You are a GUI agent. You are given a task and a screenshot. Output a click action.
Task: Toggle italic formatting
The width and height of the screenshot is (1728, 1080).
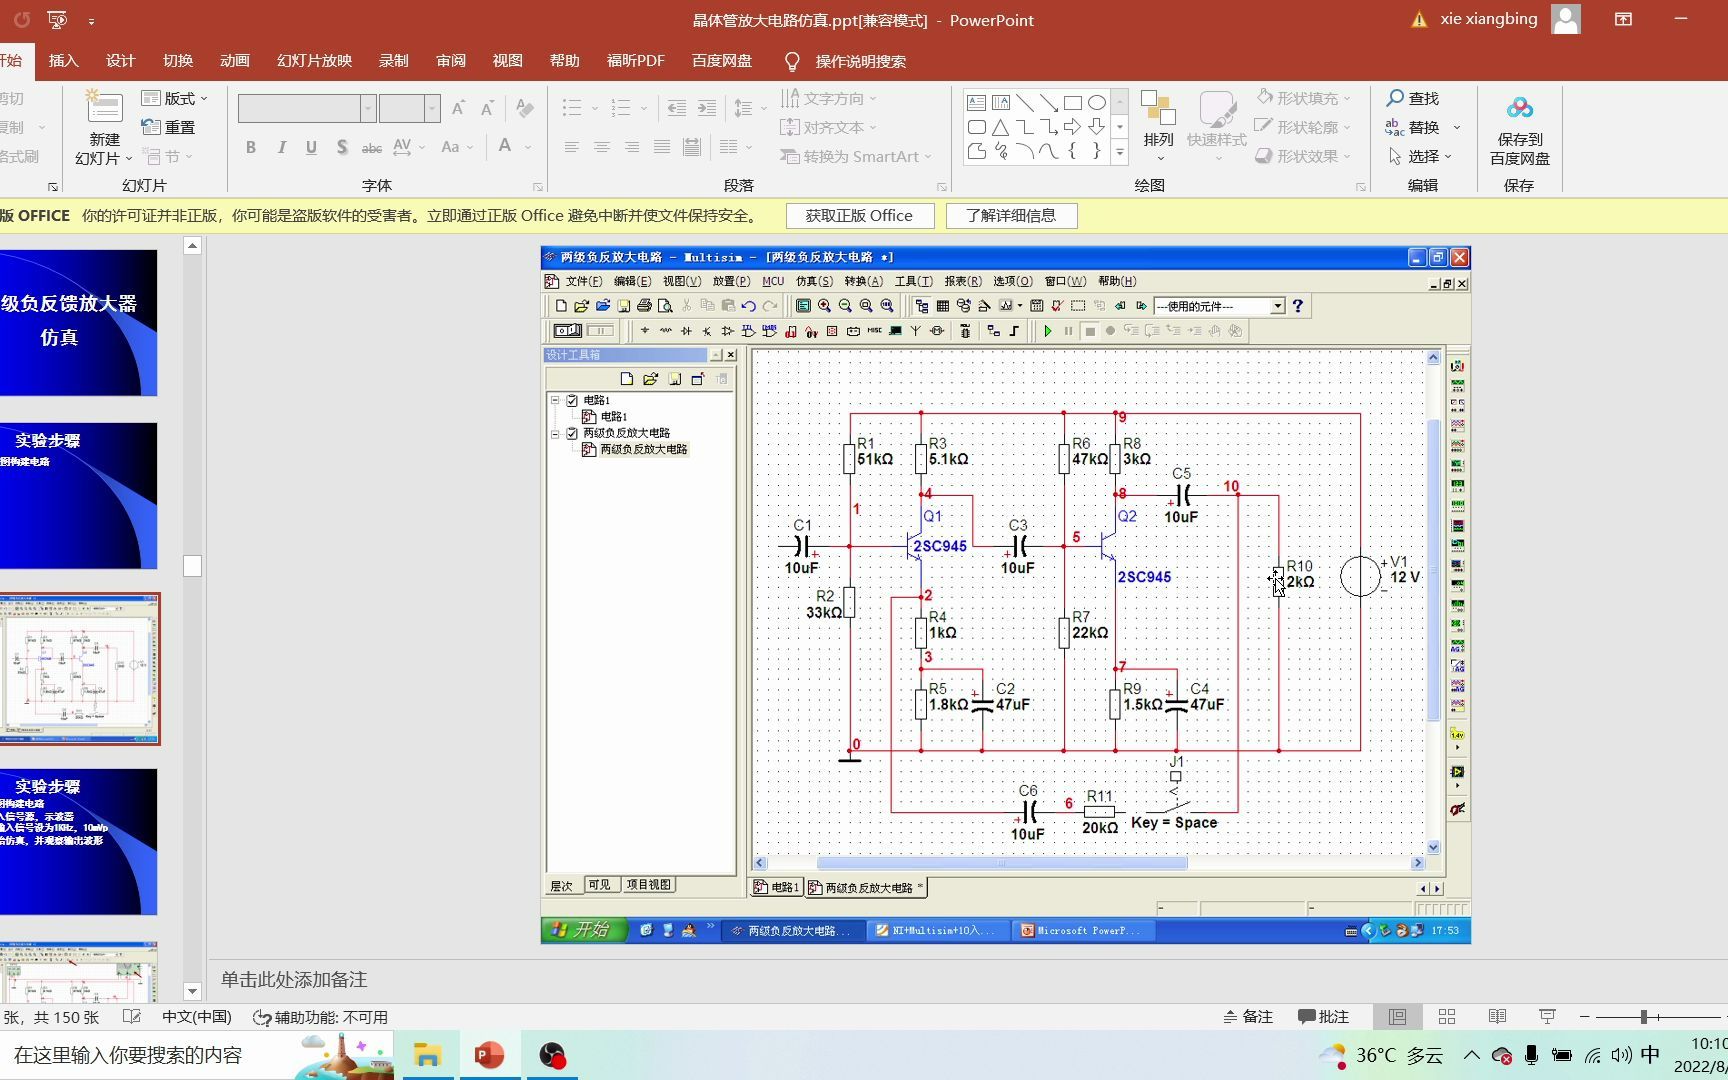coord(282,147)
